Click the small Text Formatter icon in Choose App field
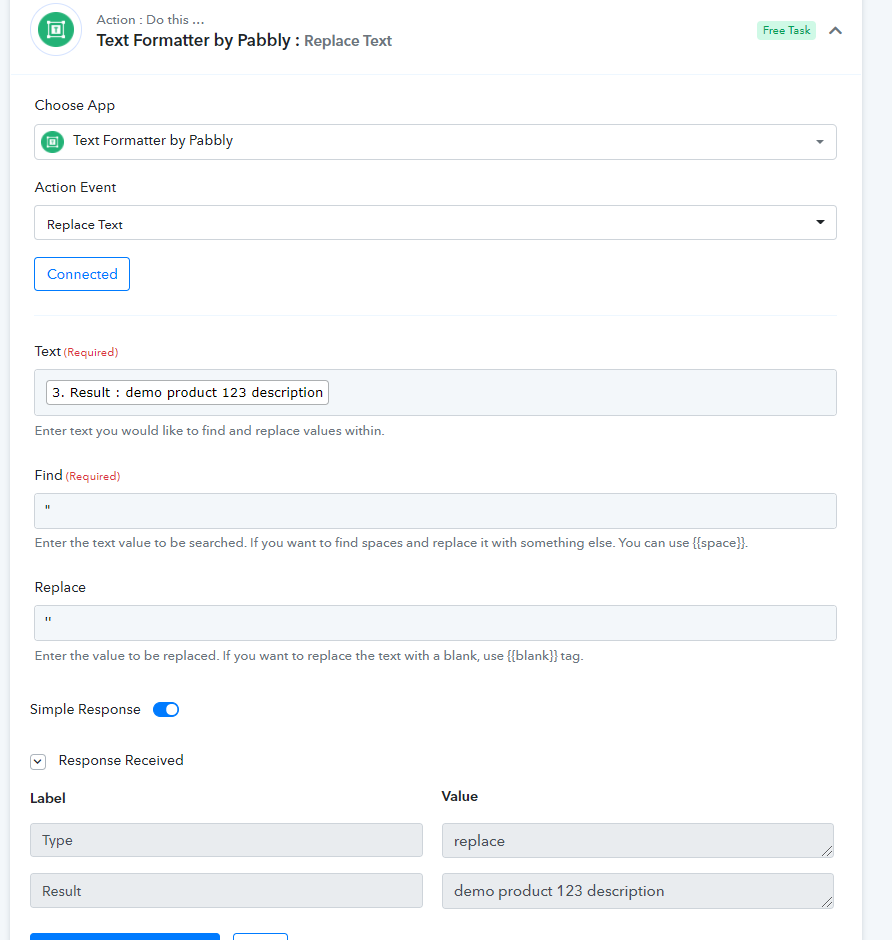892x940 pixels. (53, 141)
